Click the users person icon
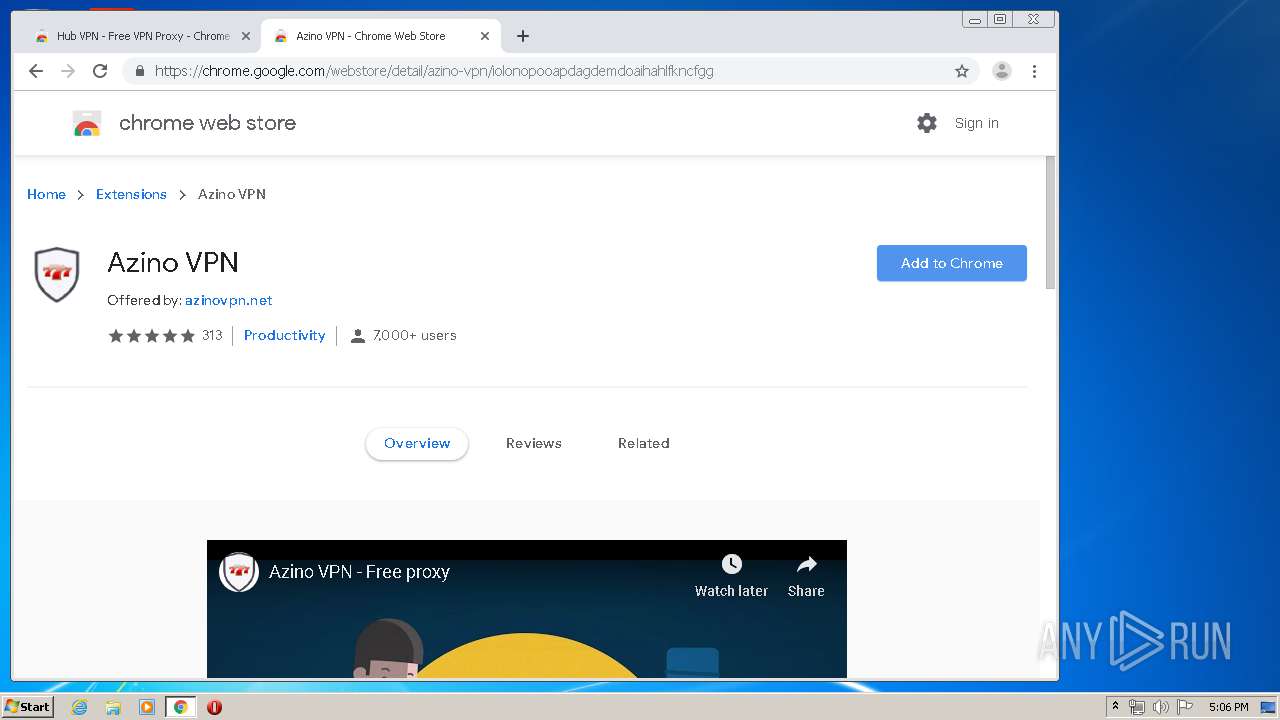Screen dimensions: 1280x720 pos(358,336)
